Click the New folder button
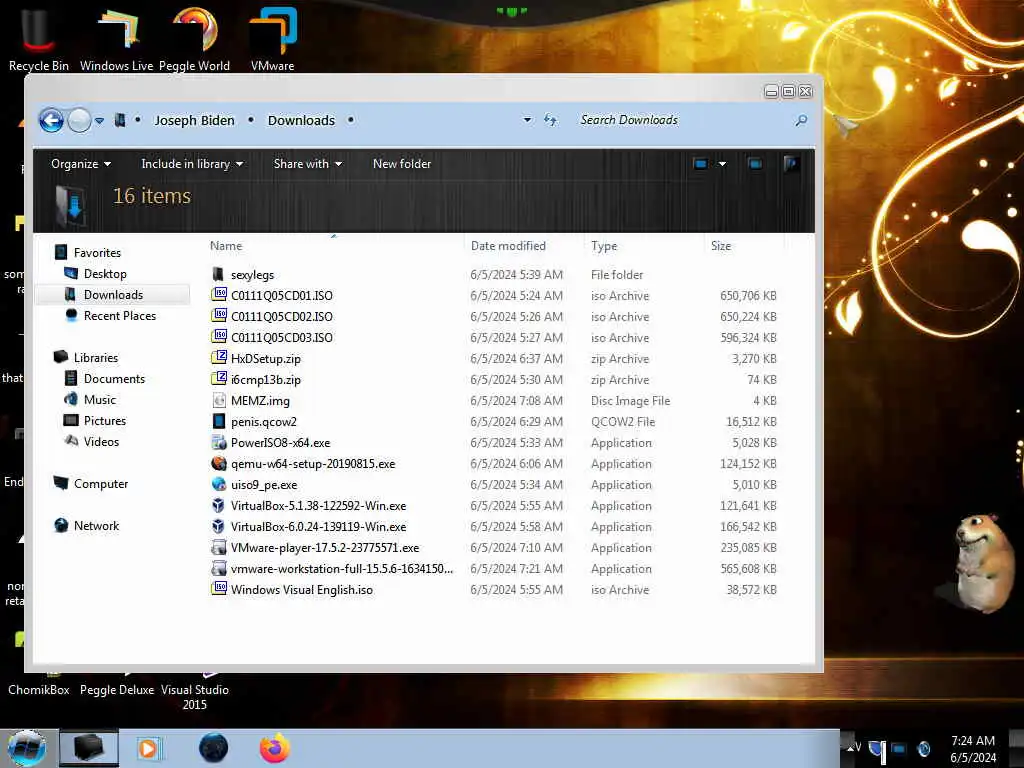 [402, 164]
